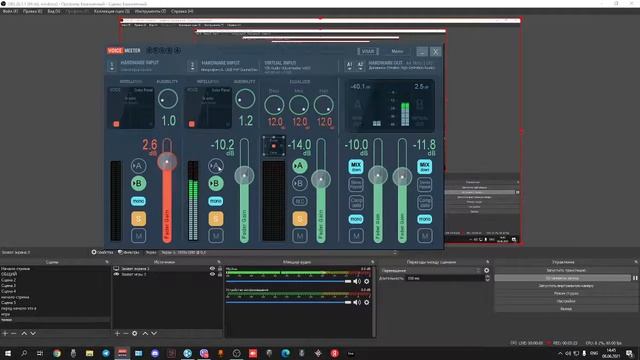
Task: Click the second hardware input Audibility knob
Action: point(245,98)
